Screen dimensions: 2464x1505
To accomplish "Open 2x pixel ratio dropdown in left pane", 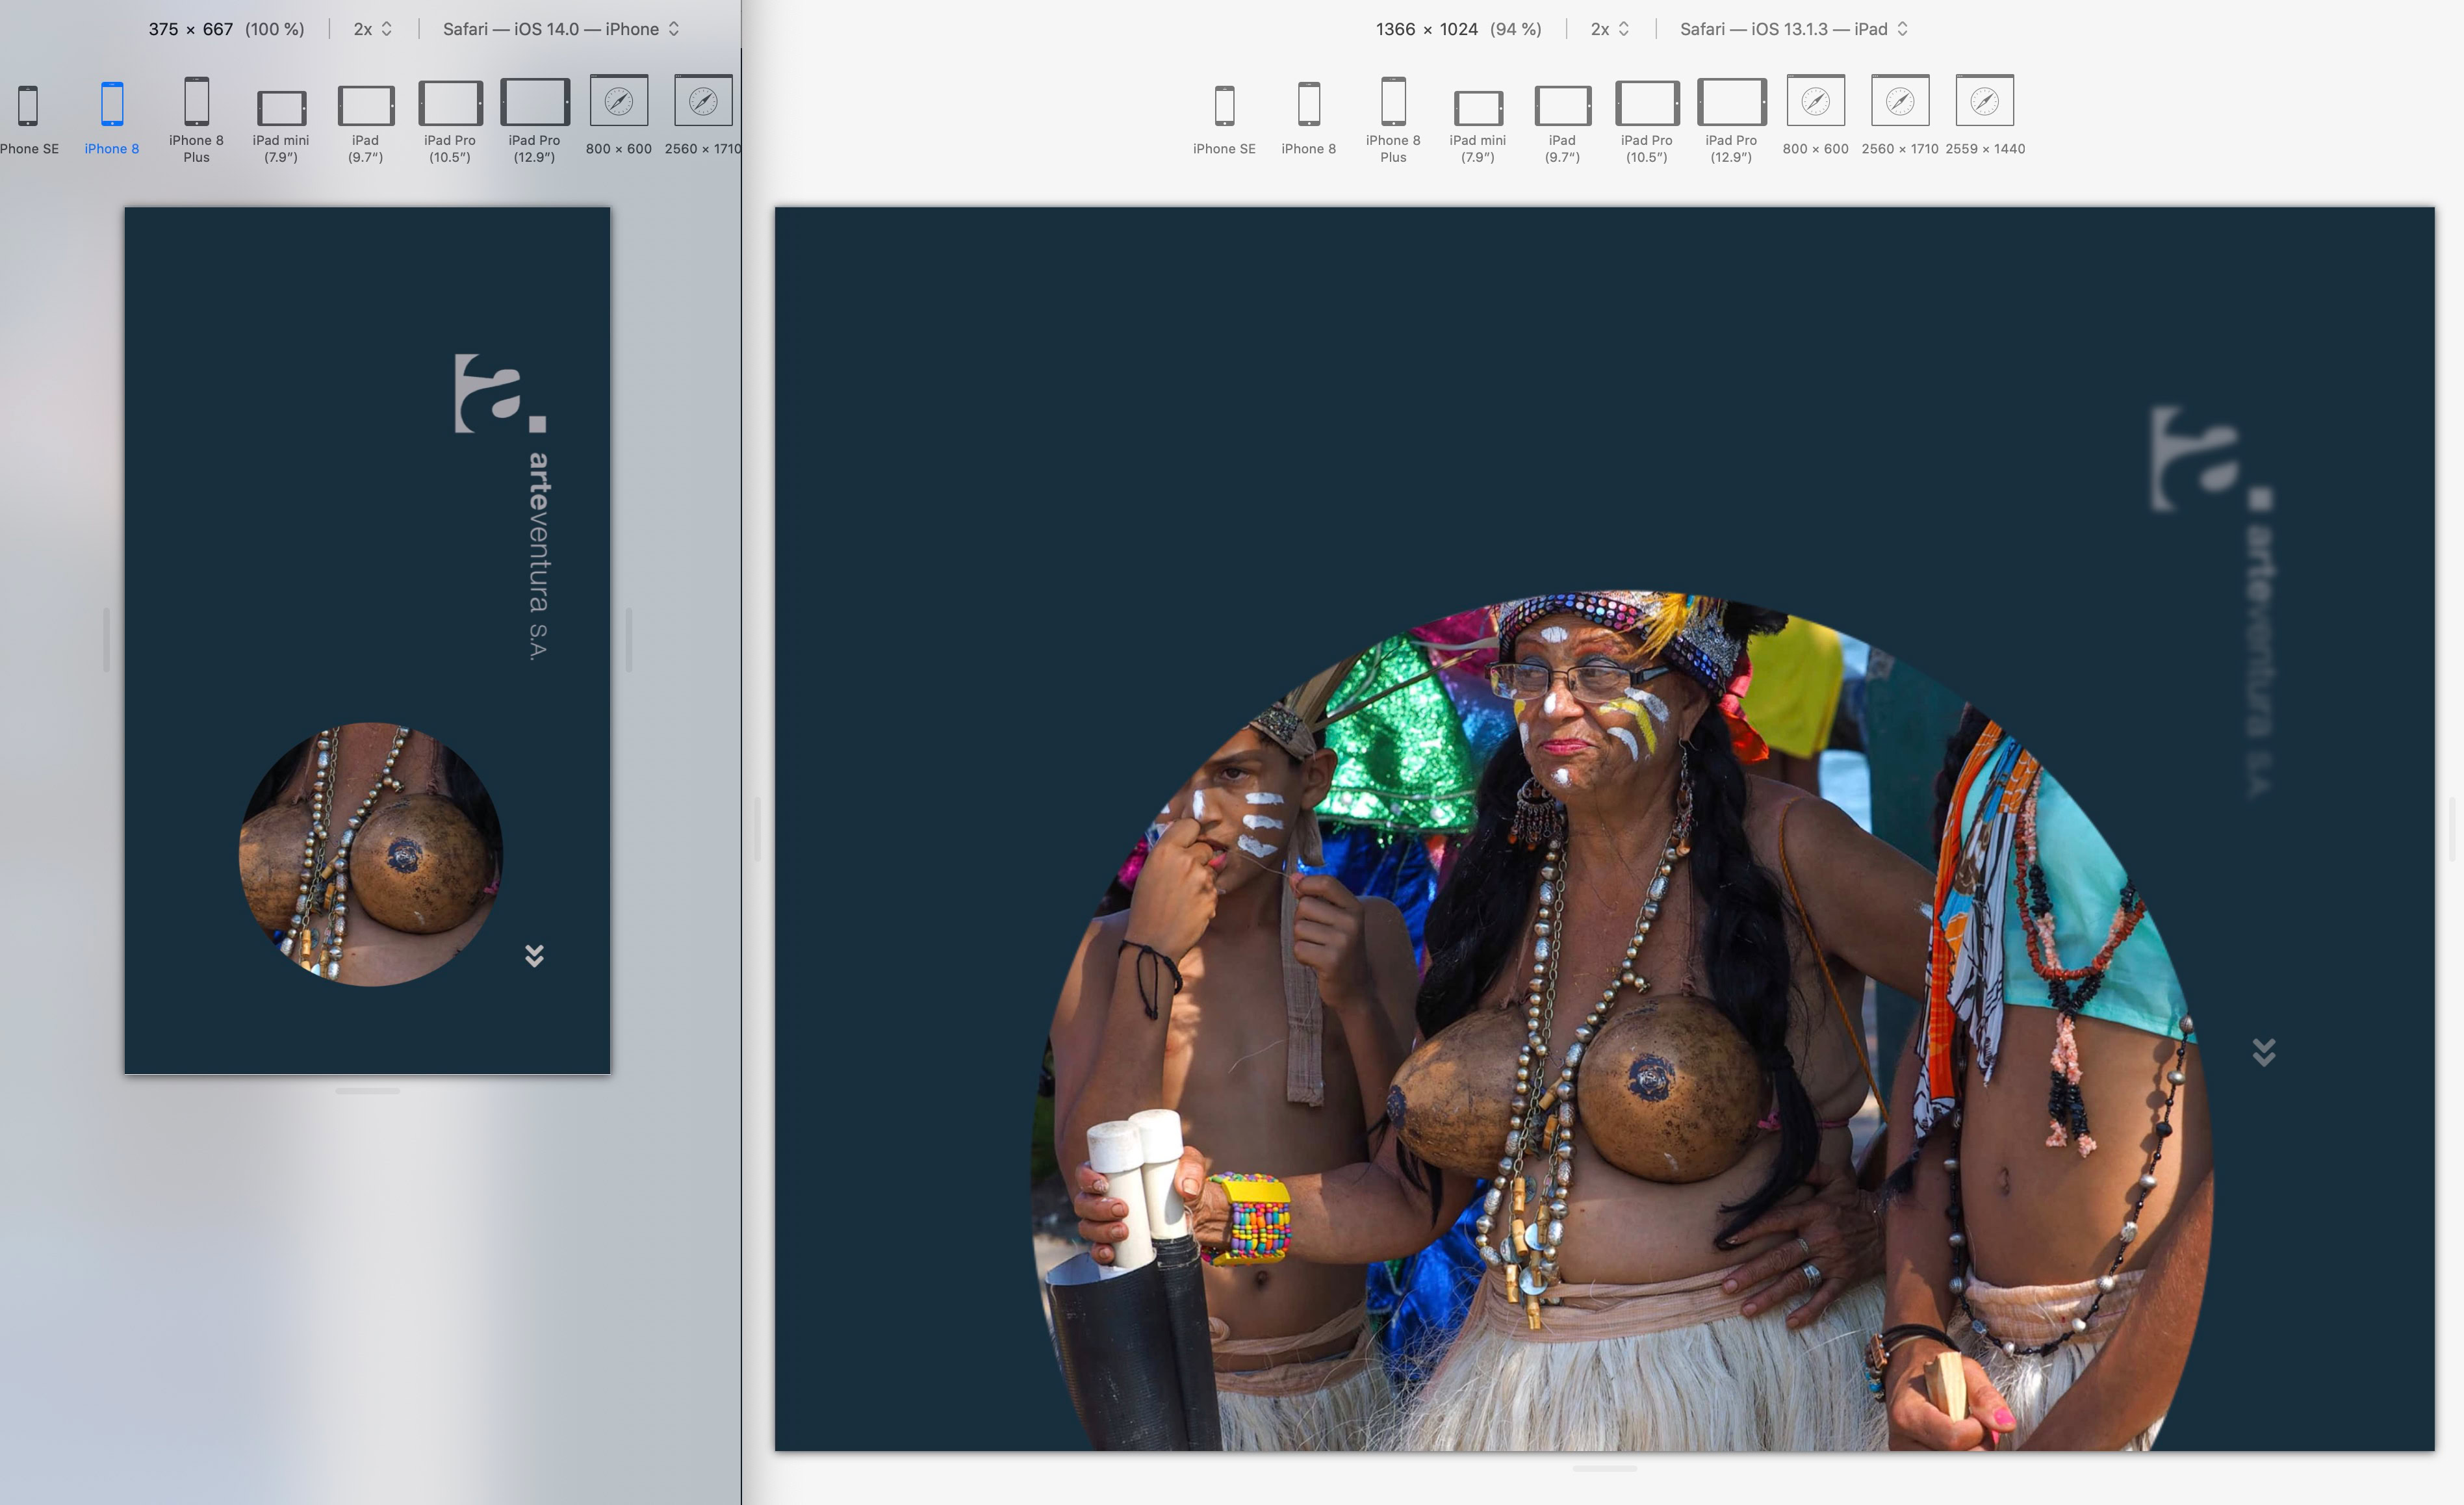I will 372,29.
